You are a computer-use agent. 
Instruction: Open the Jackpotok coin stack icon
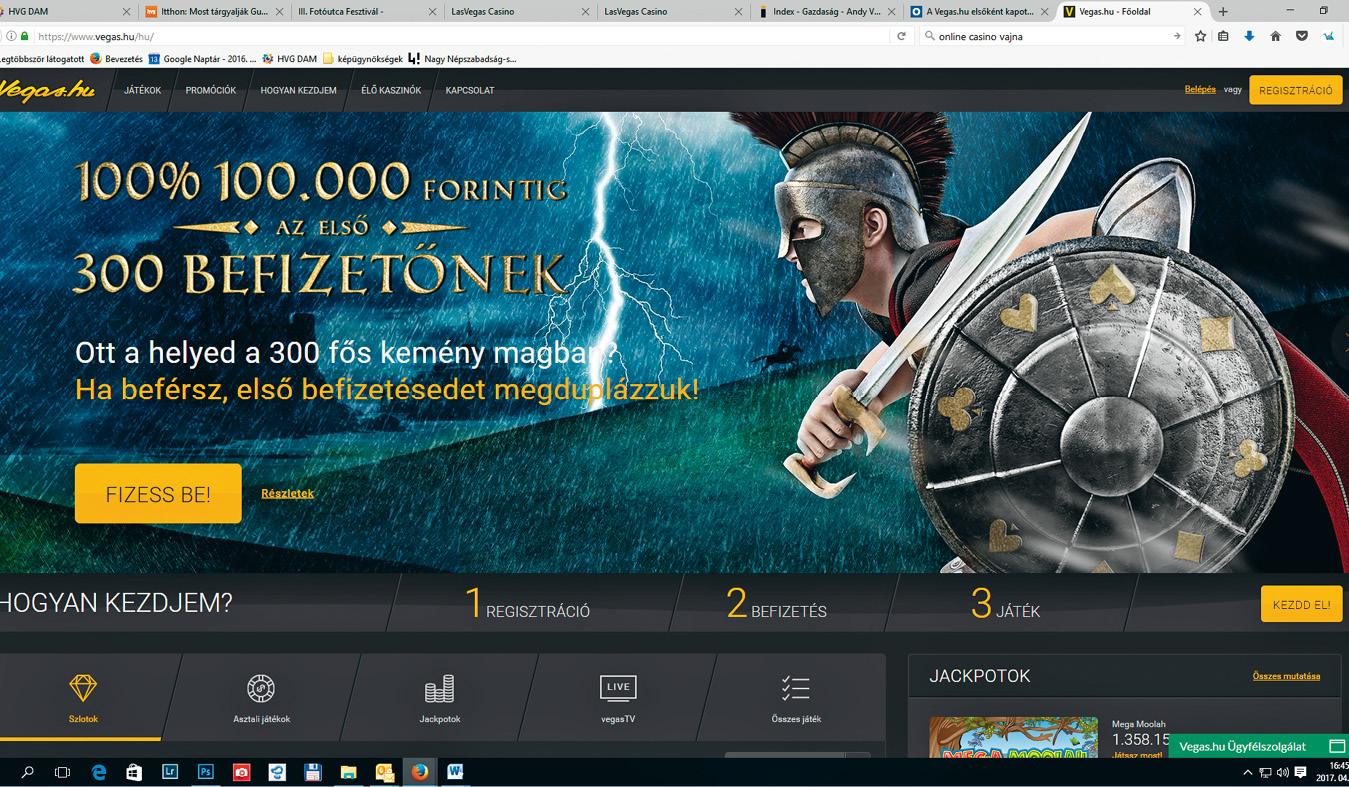click(x=439, y=688)
